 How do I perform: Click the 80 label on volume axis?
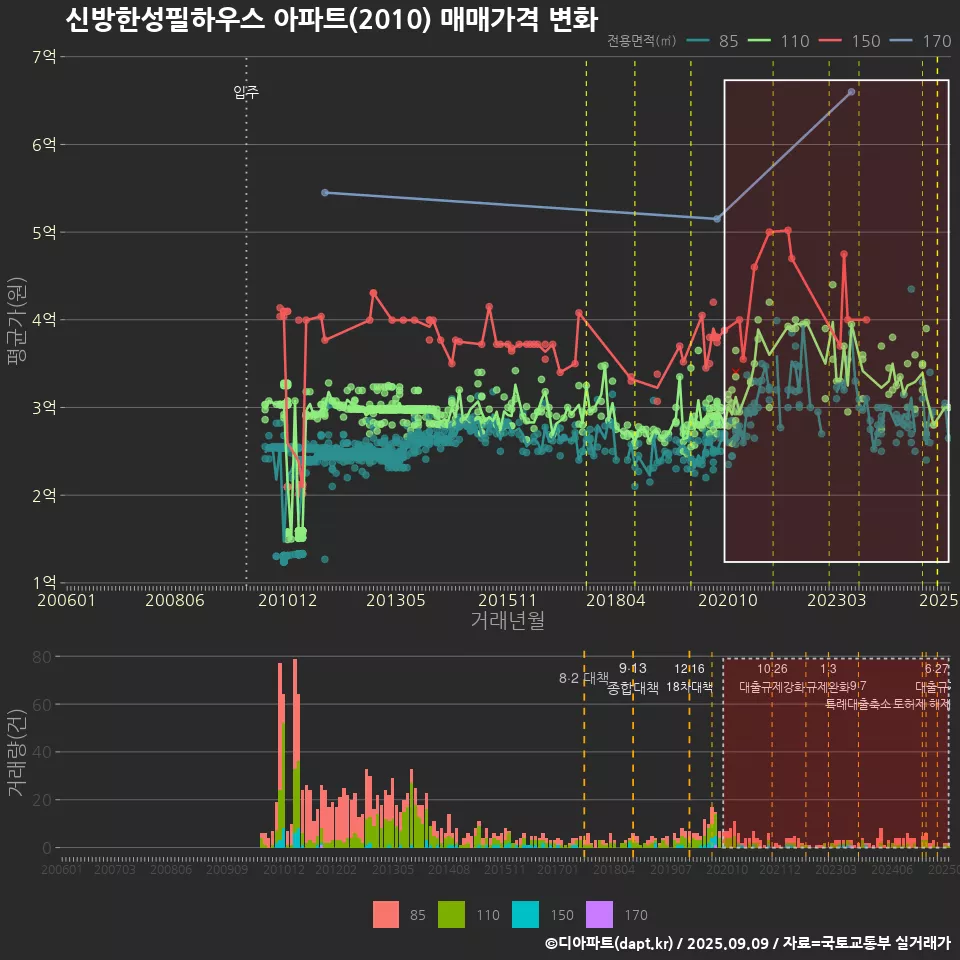[x=42, y=657]
